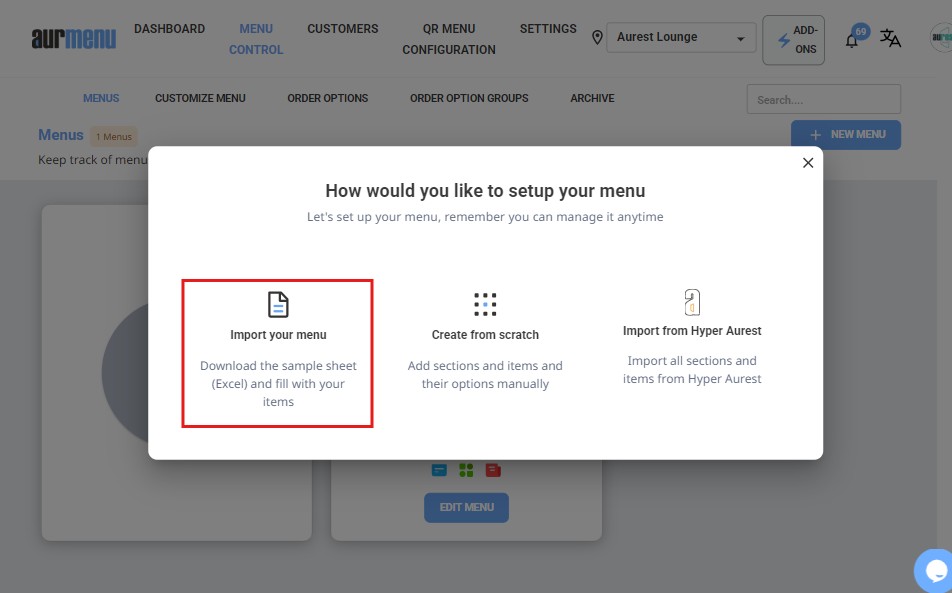Go to QR Menu Configuration
Viewport: 952px width, 593px height.
pos(449,39)
